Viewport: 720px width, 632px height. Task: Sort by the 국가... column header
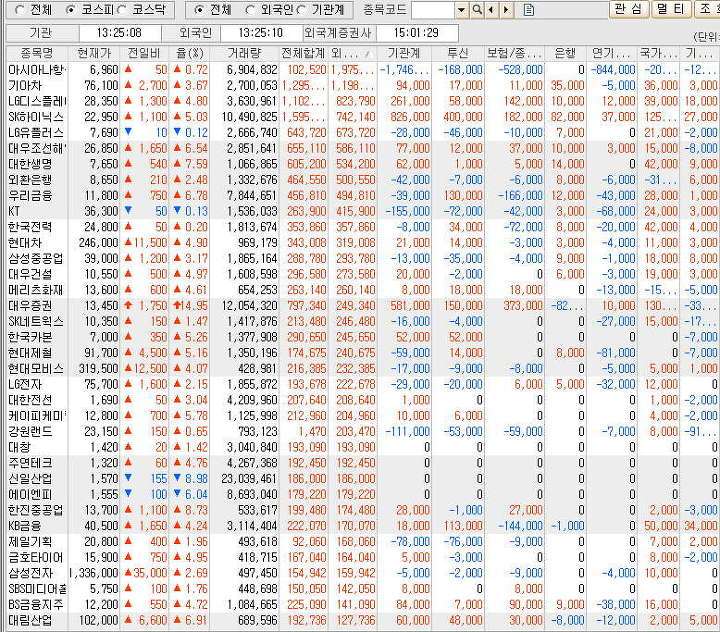point(658,53)
